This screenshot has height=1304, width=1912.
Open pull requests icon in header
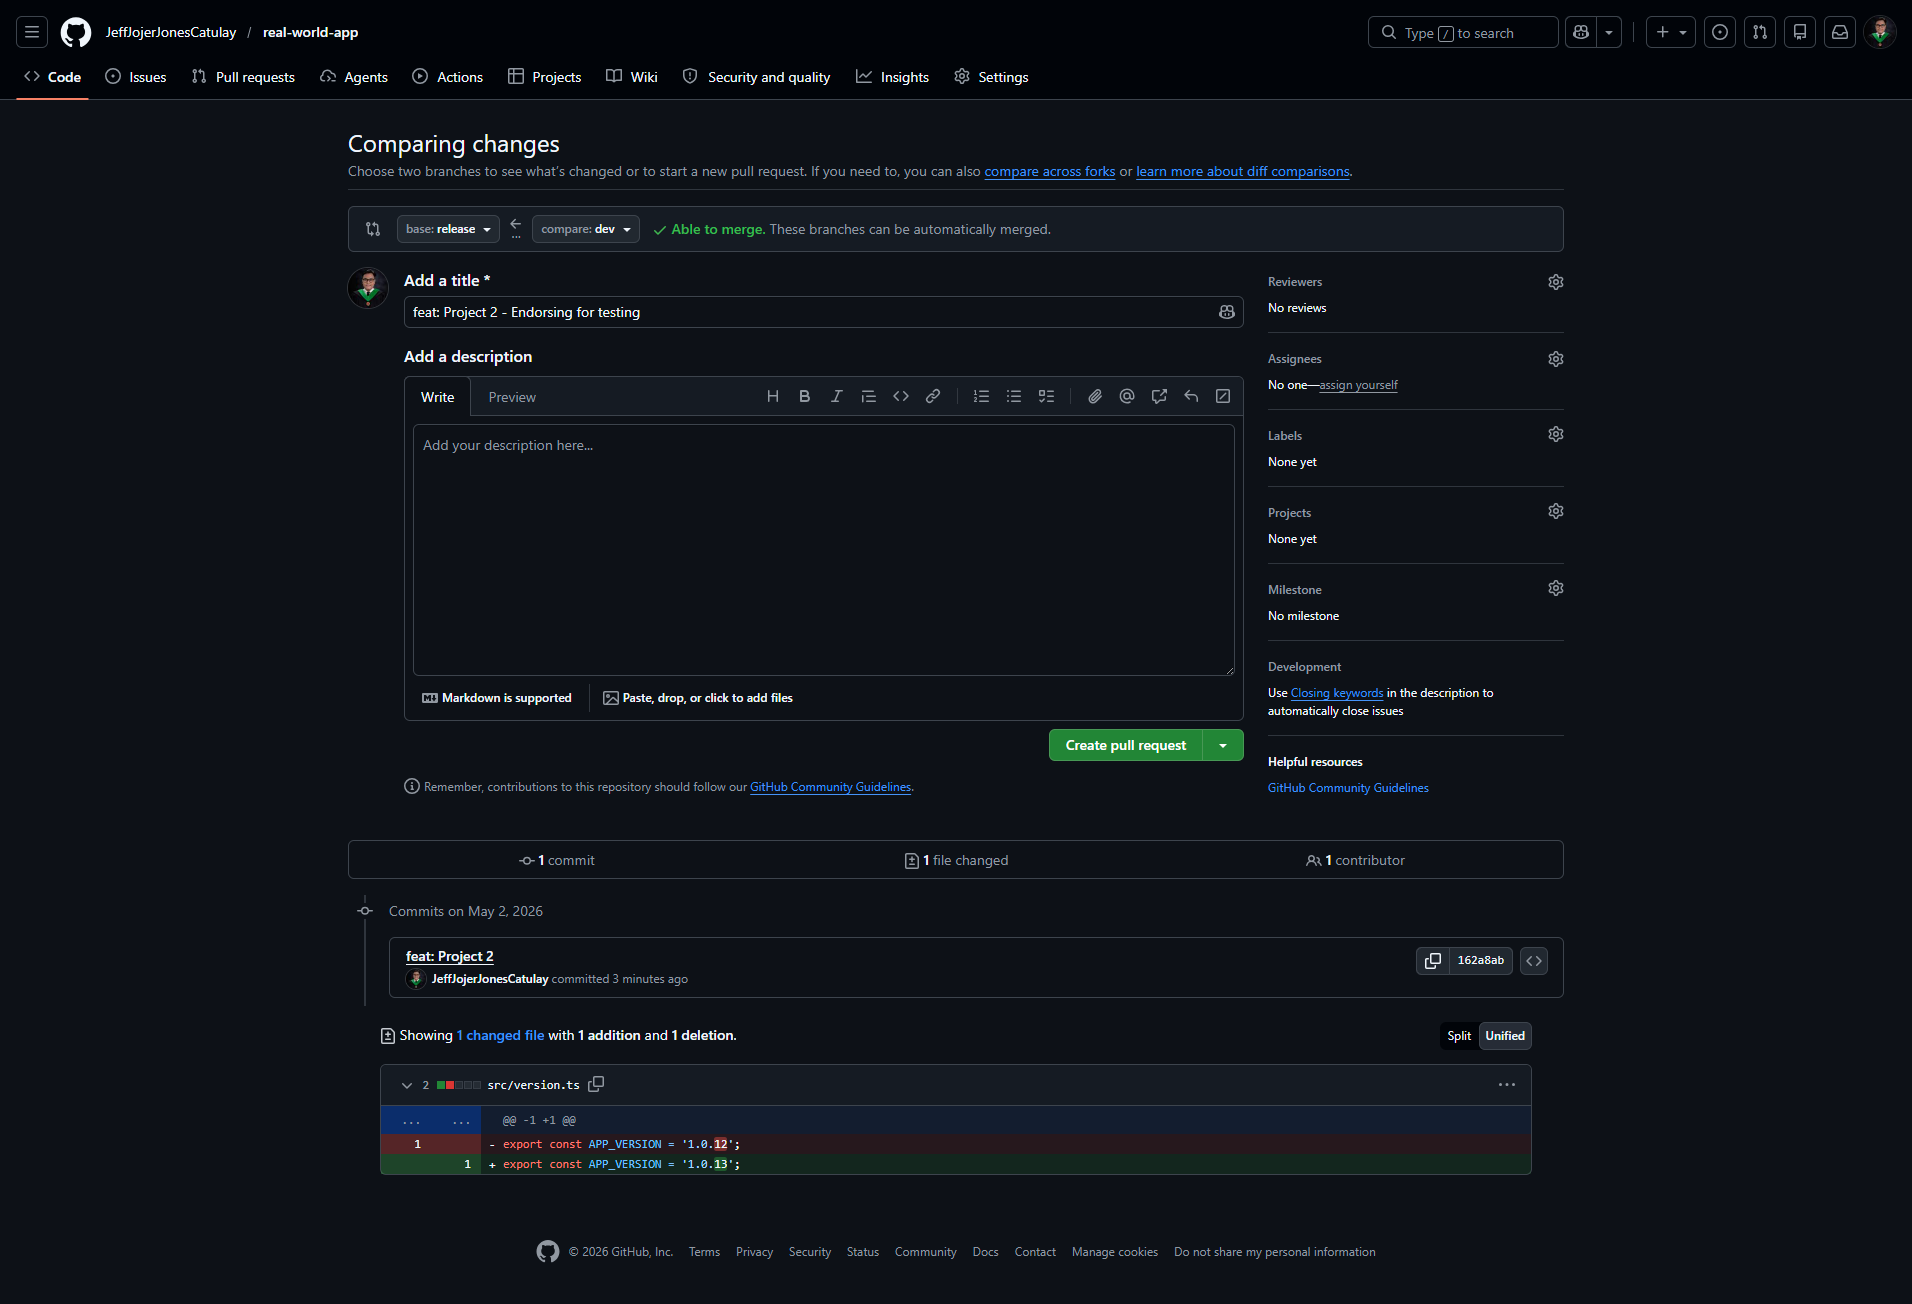1760,32
